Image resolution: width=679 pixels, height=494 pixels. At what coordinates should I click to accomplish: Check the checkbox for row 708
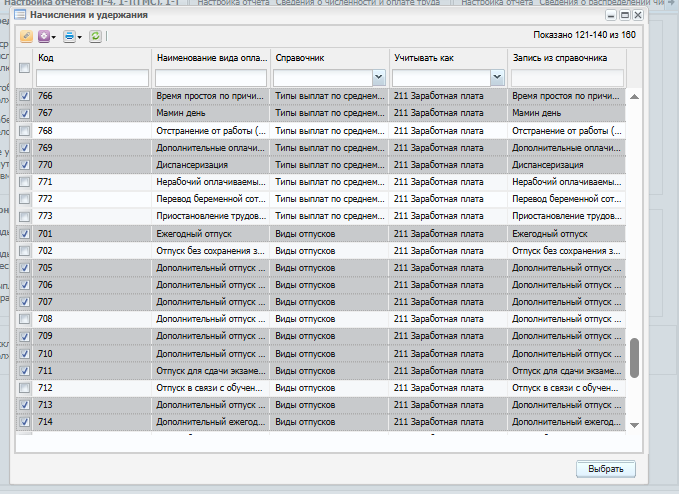click(x=25, y=319)
